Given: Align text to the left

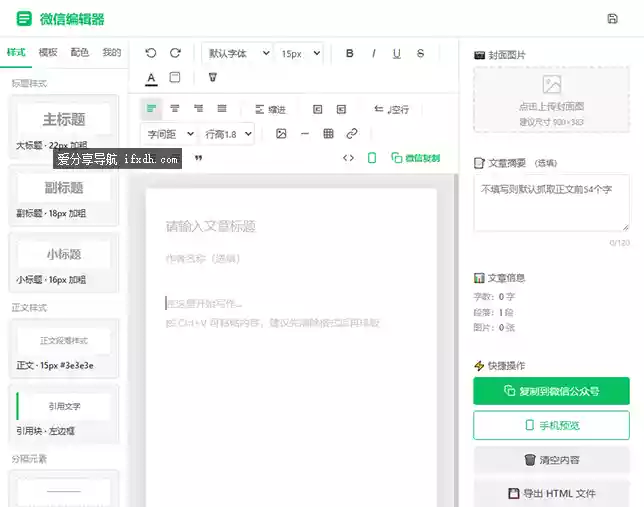Looking at the screenshot, I should 151,109.
